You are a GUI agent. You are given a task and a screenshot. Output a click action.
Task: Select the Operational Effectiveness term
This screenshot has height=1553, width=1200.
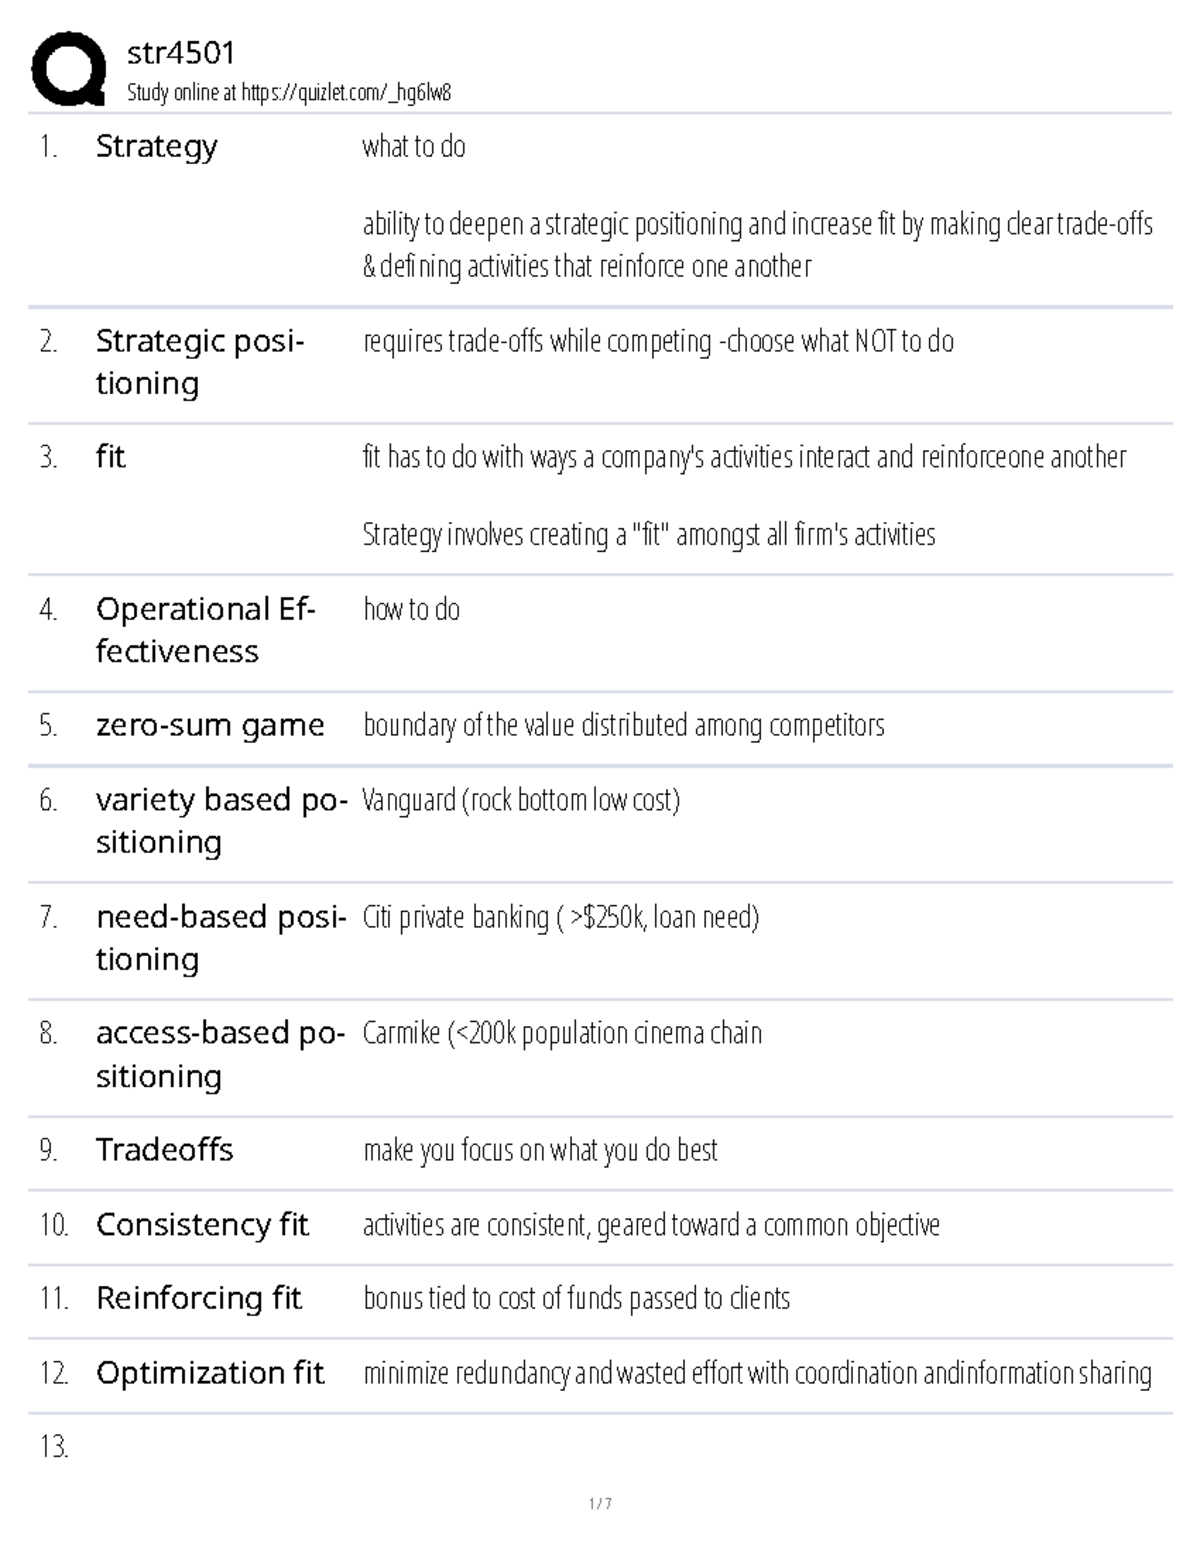[206, 630]
